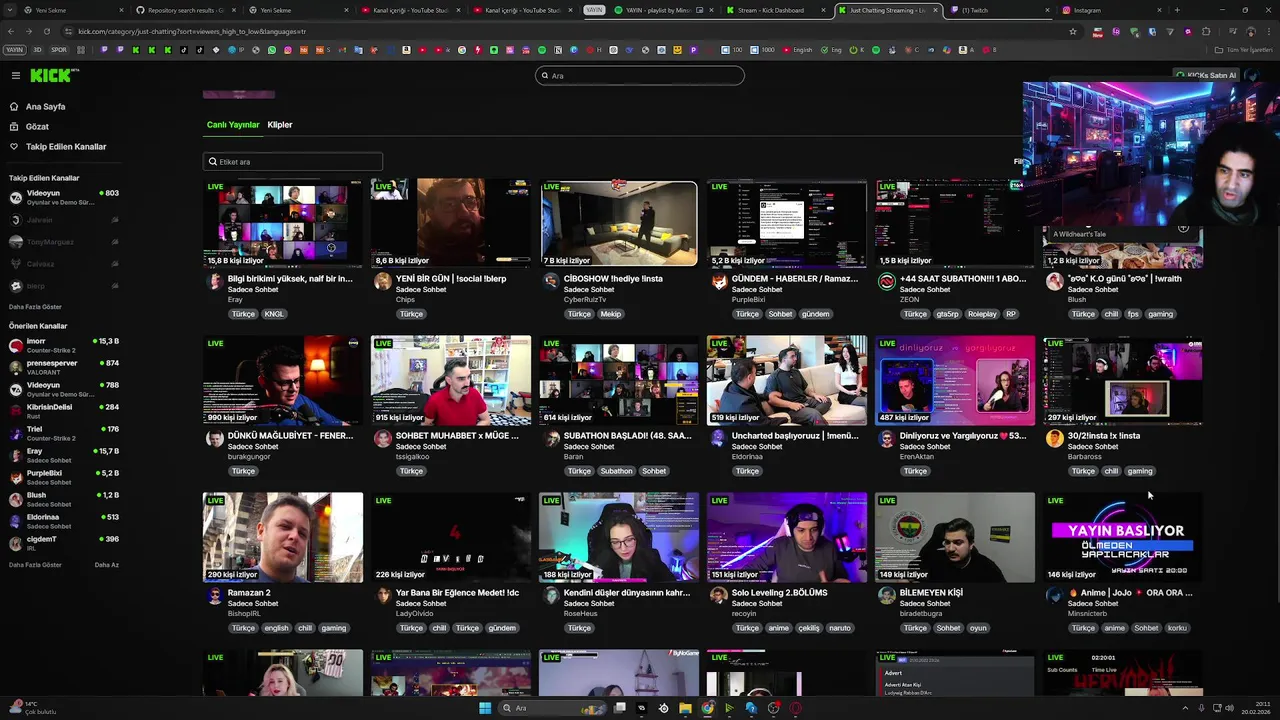Click PurpleBixi channel avatar in stream grid

718,282
